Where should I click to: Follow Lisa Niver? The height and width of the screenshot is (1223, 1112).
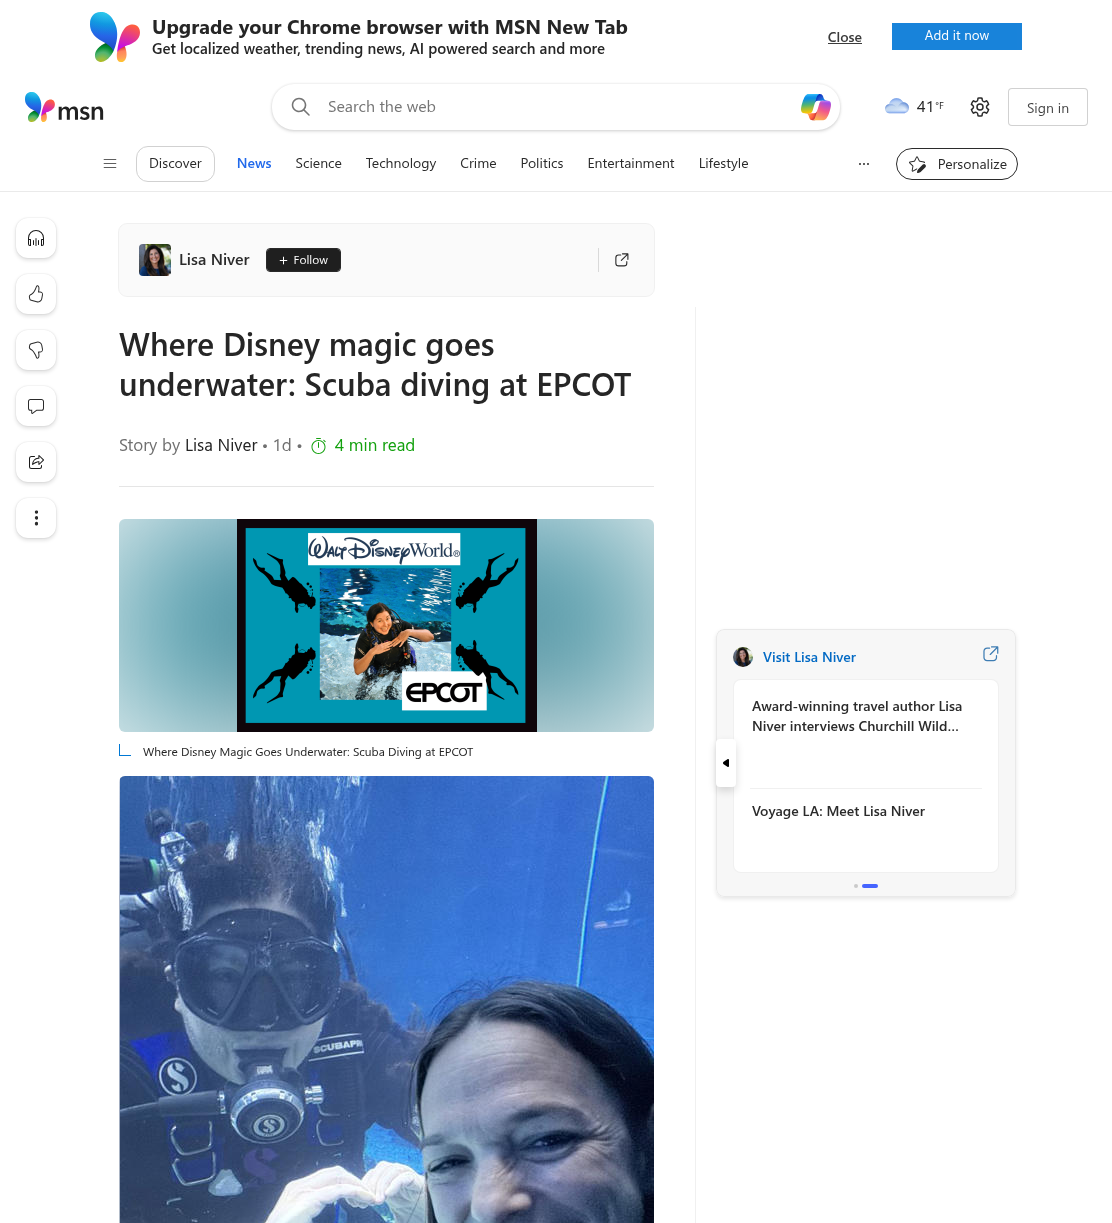(303, 260)
